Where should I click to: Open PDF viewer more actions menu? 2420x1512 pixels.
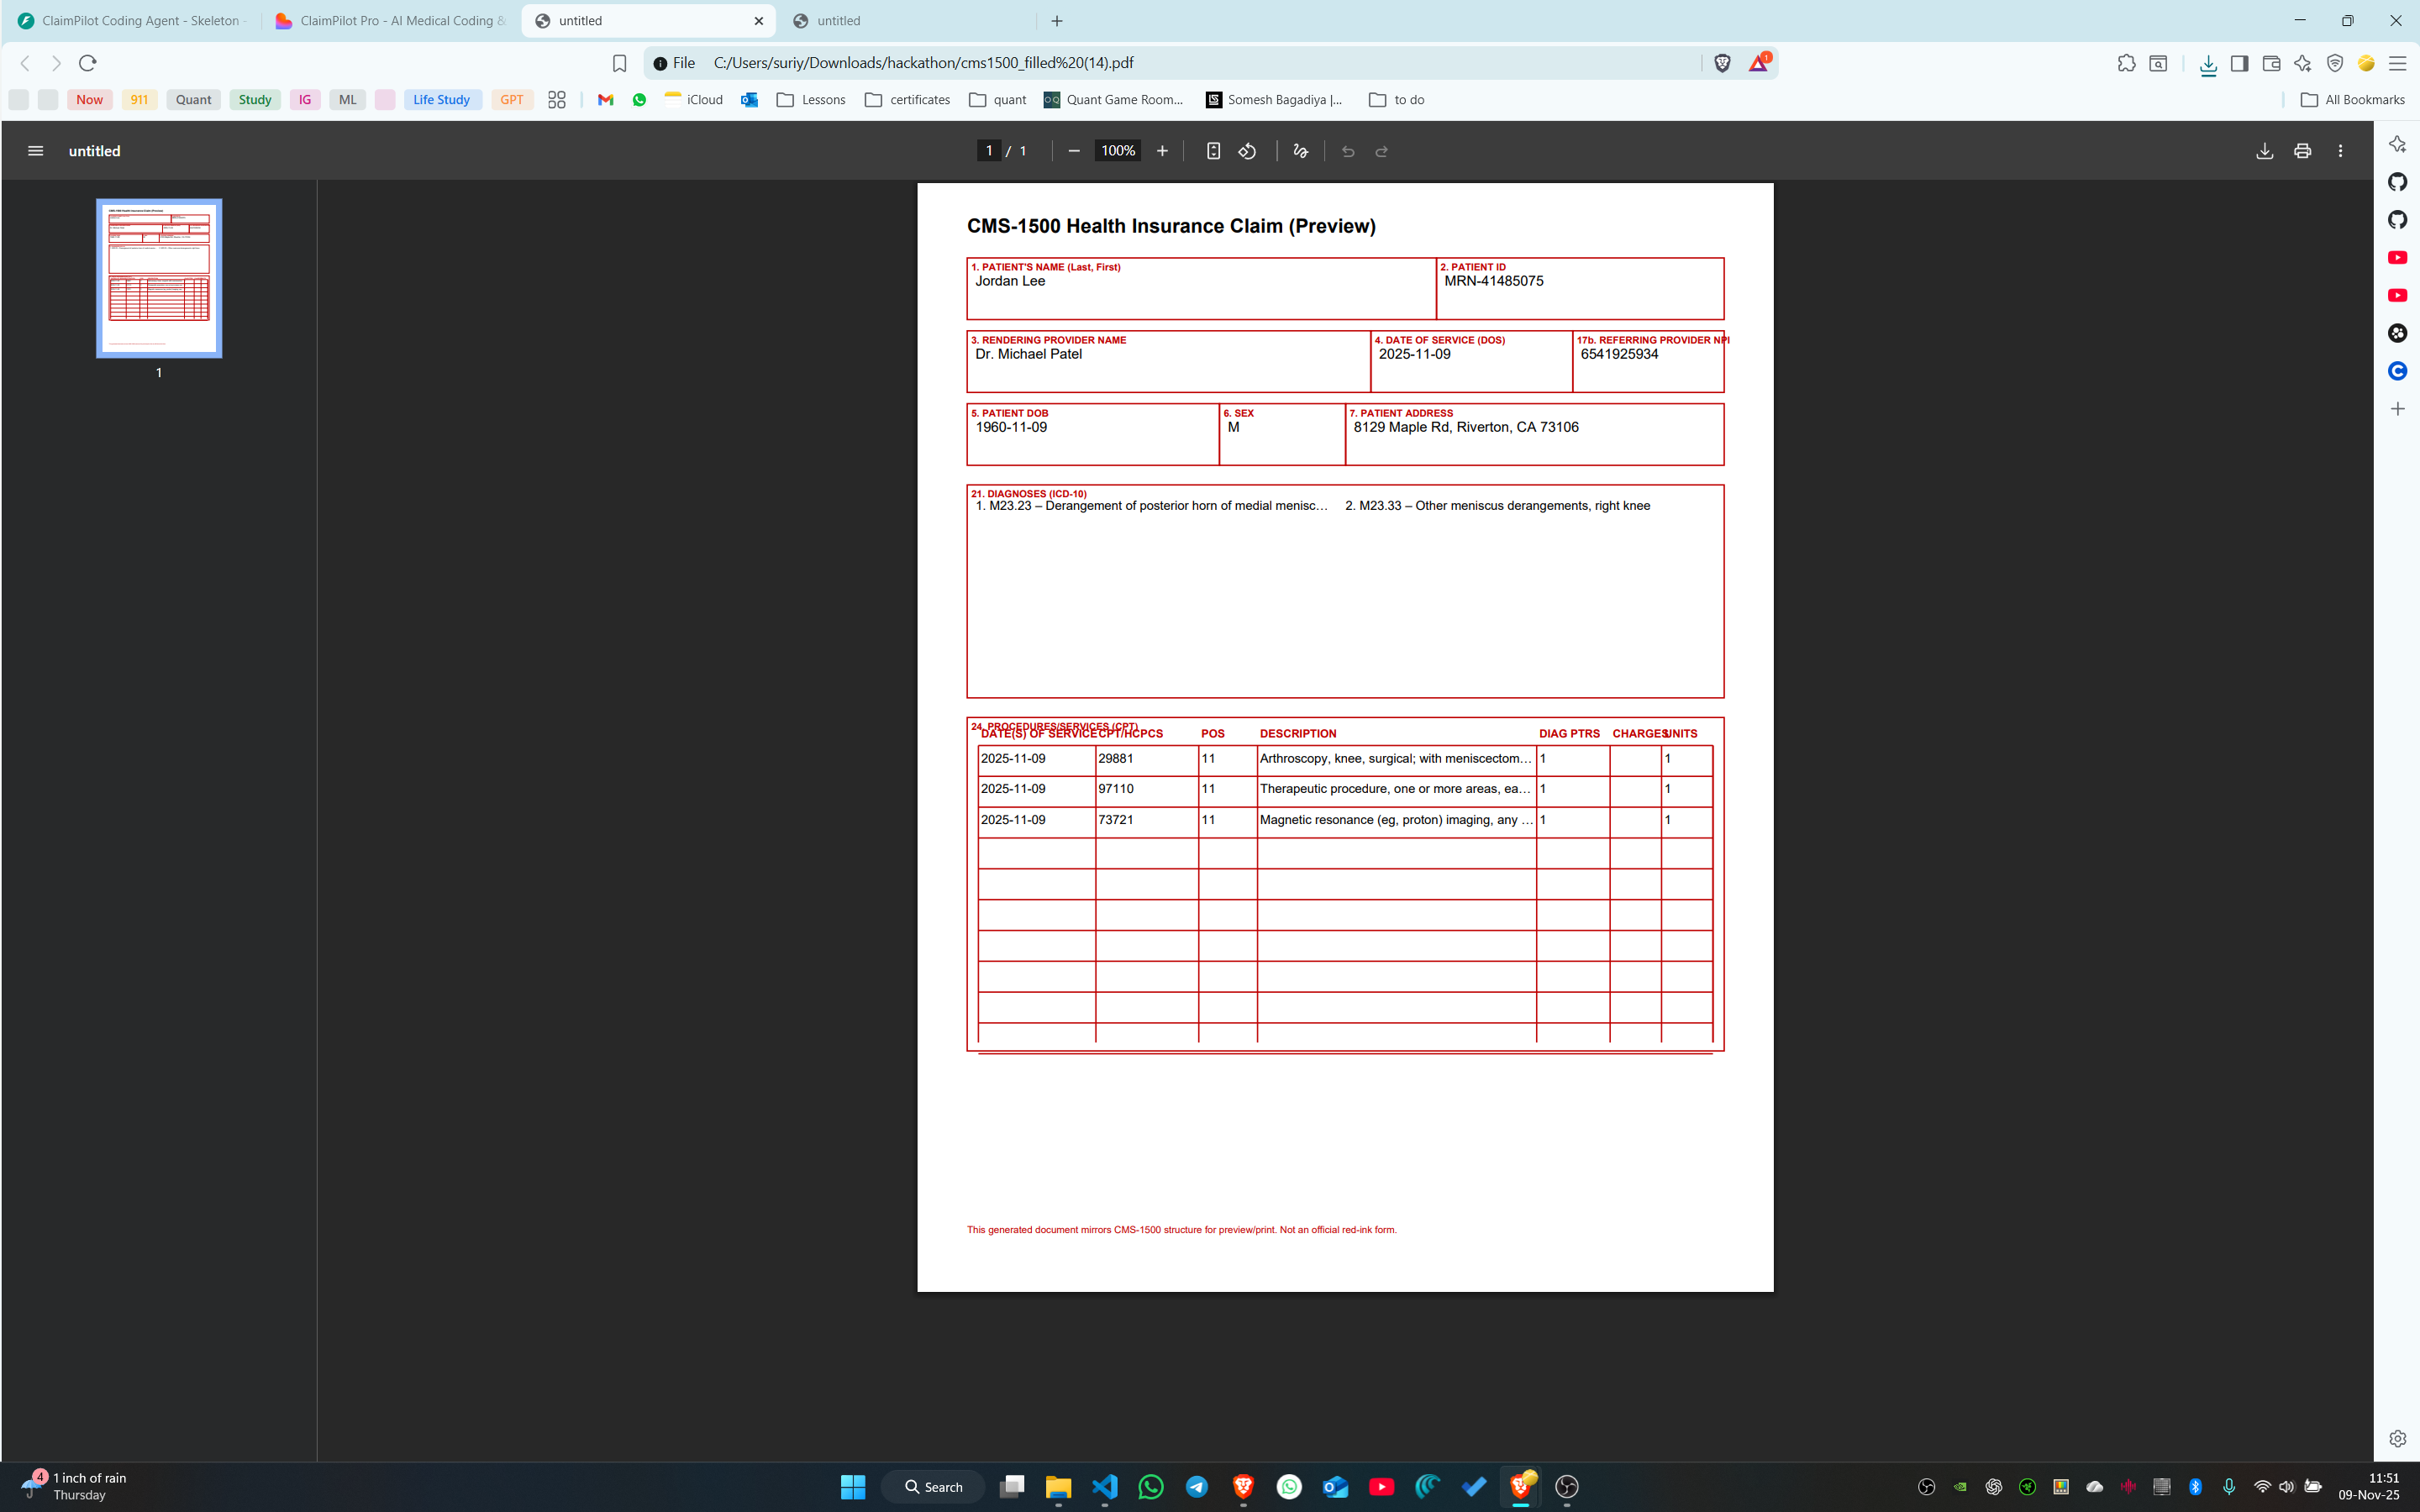2340,151
